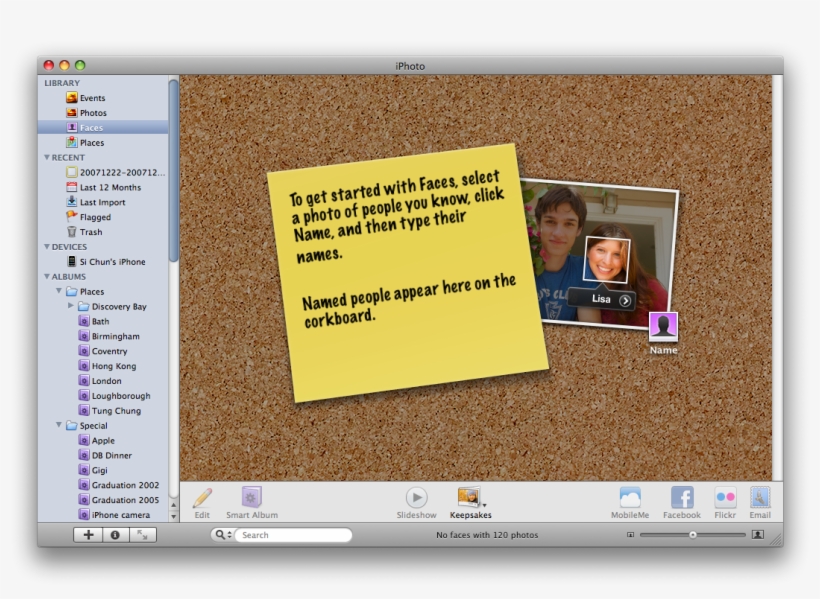Minimize the iPhoto window
This screenshot has width=820, height=599.
(x=64, y=65)
